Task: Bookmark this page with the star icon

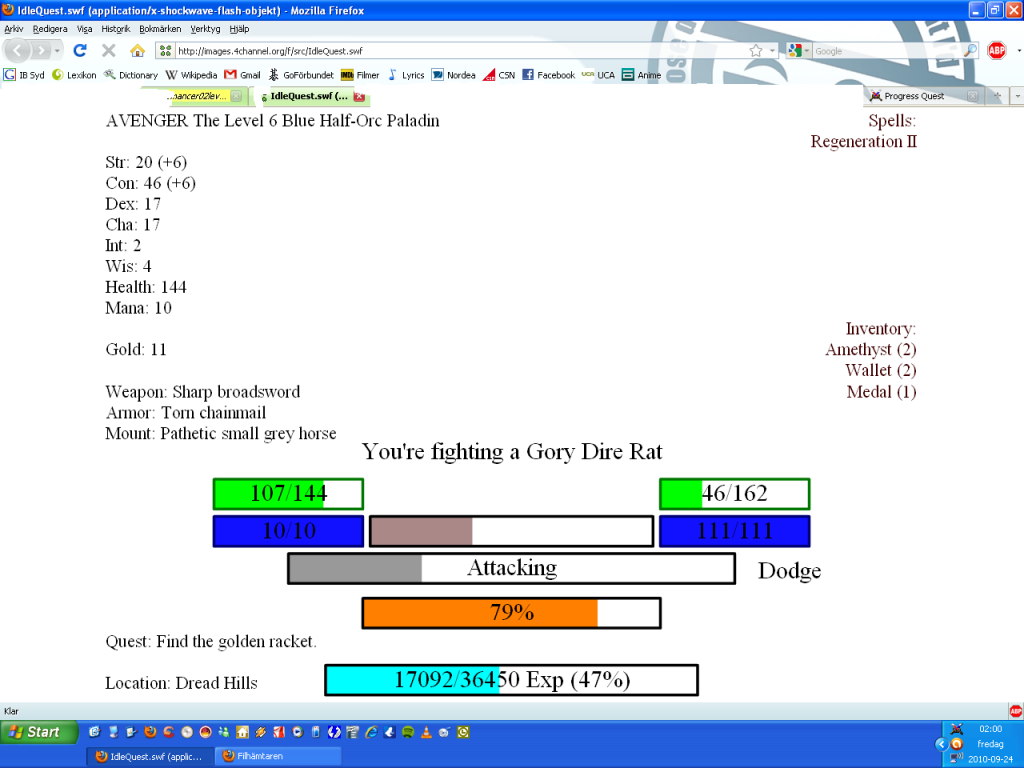Action: tap(756, 50)
